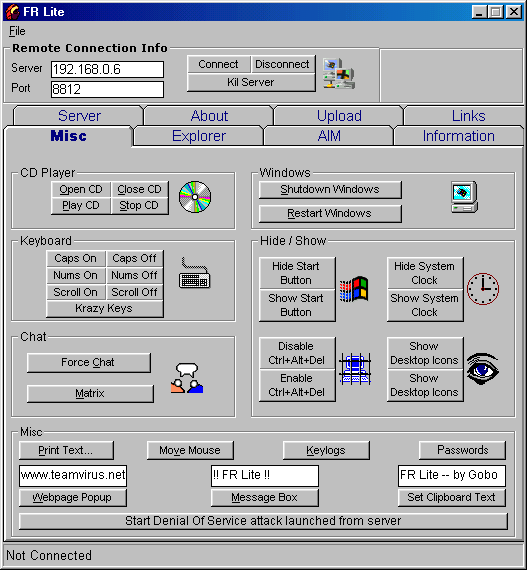This screenshot has width=527, height=570.
Task: Click the rainbow CD disc icon
Action: tap(195, 197)
